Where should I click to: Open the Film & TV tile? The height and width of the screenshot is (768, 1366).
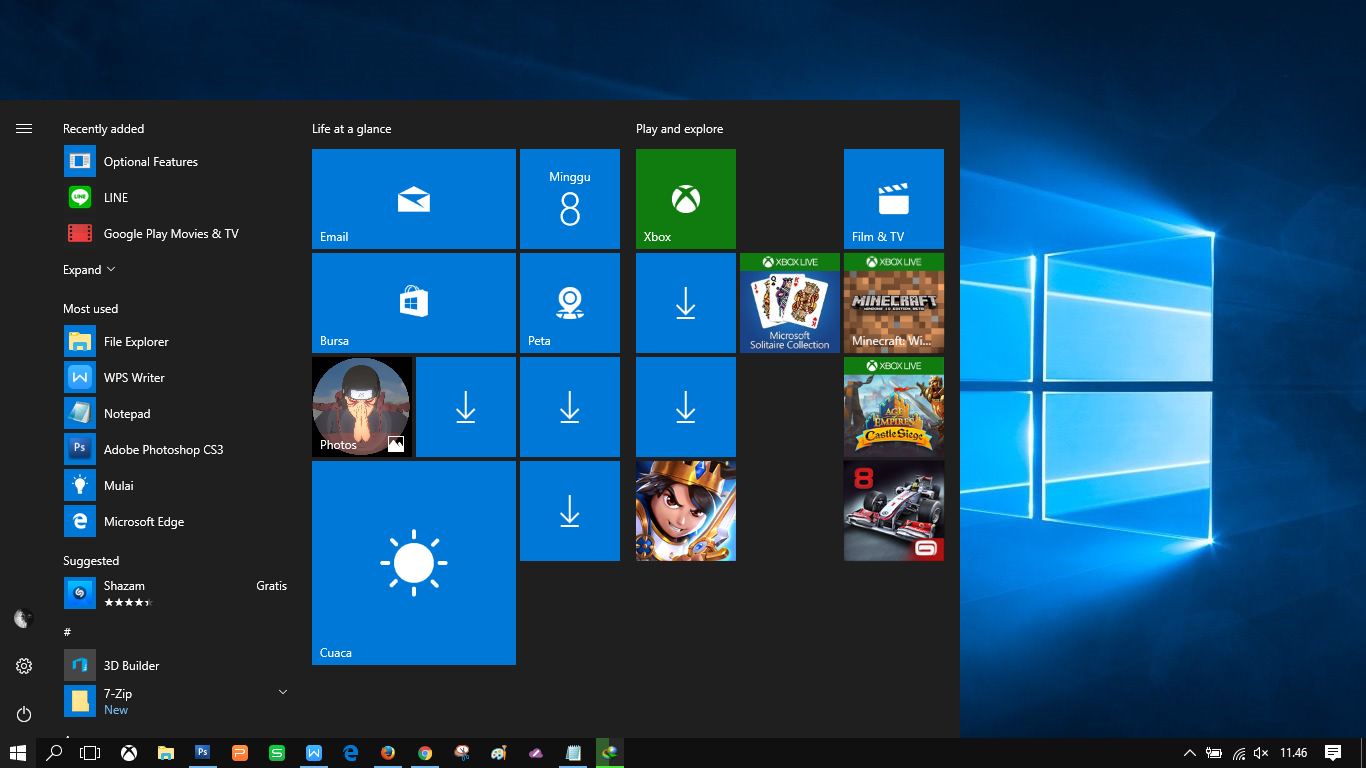[894, 199]
